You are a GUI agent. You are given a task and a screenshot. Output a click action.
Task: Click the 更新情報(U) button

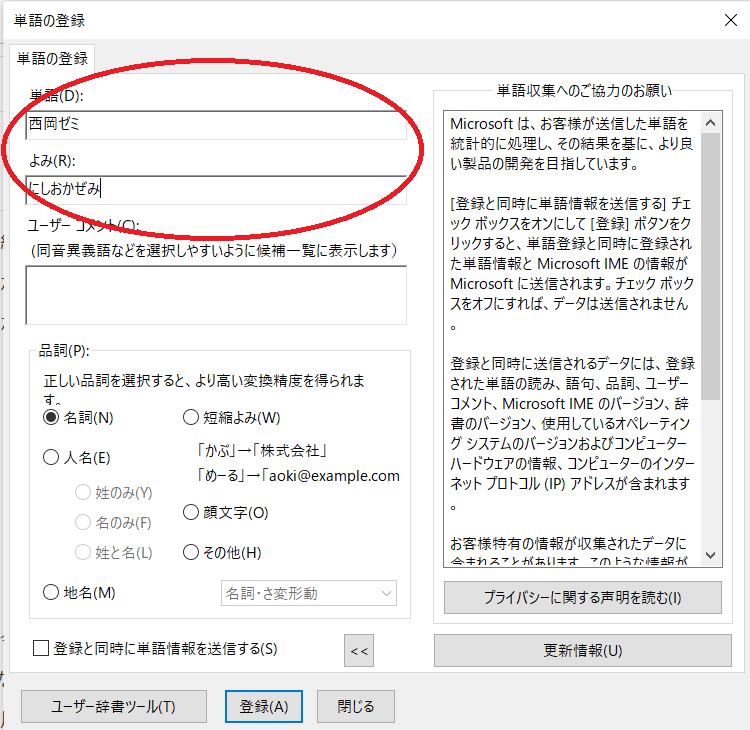[x=583, y=651]
